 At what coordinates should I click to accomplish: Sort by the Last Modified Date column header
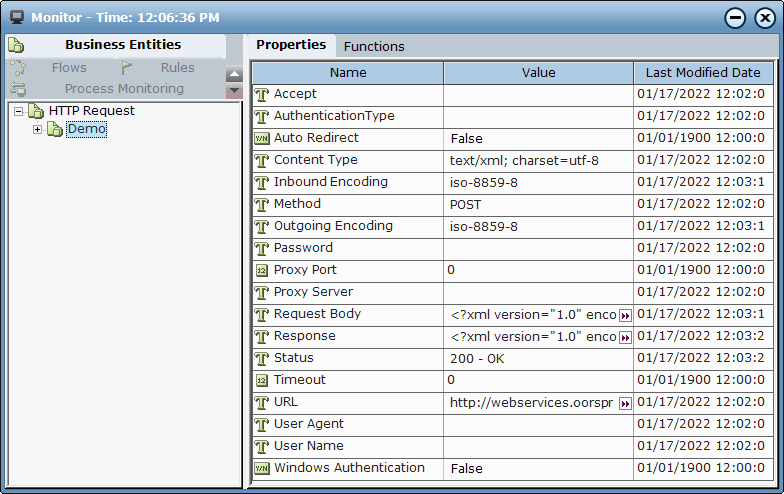pos(703,73)
